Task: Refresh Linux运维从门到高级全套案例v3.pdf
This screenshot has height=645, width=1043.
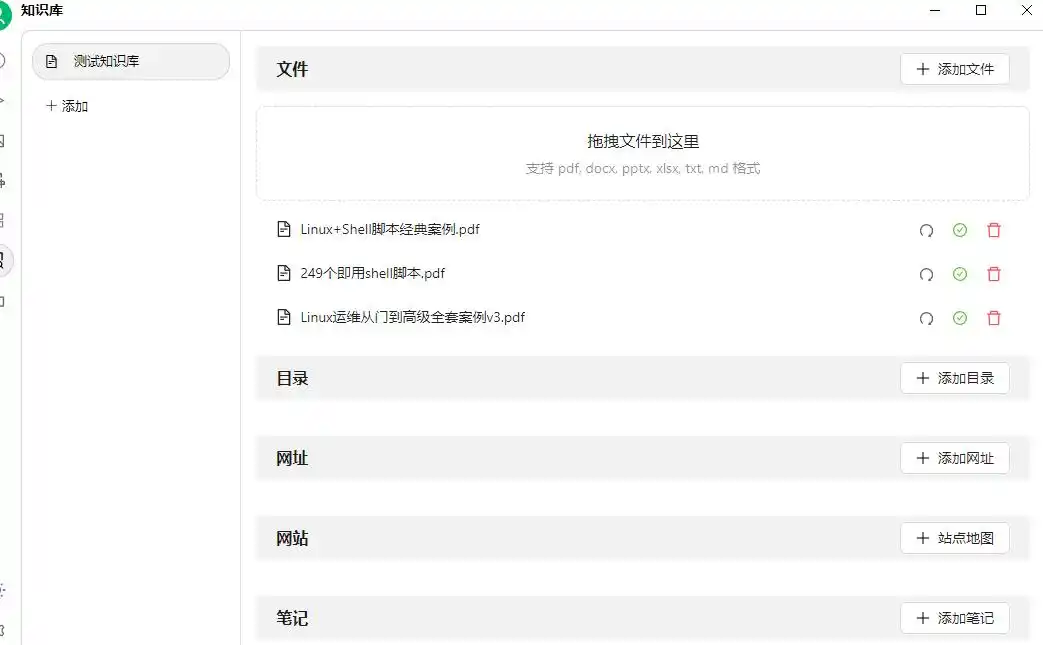Action: (926, 319)
